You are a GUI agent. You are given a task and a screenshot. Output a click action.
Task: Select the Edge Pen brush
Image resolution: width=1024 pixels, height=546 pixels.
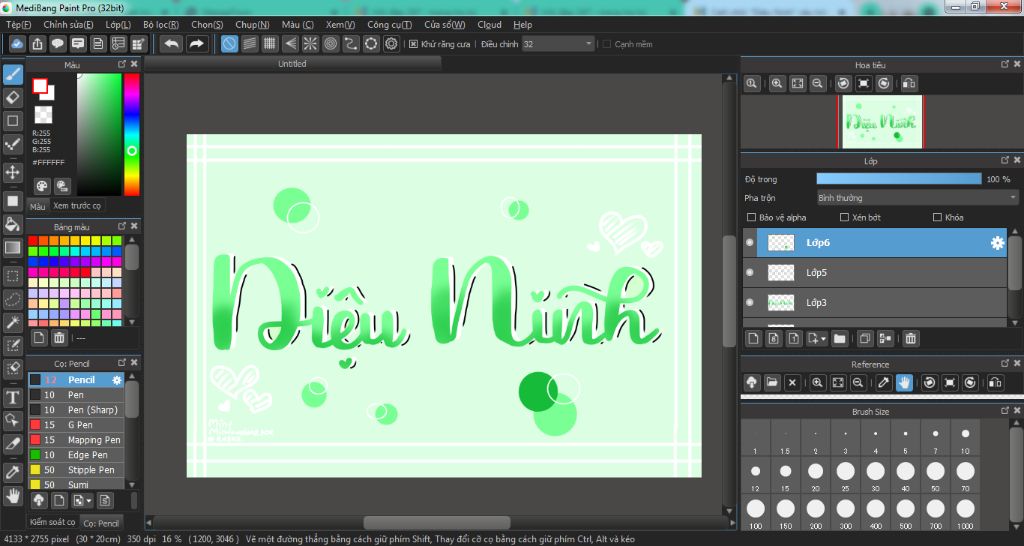[76, 455]
